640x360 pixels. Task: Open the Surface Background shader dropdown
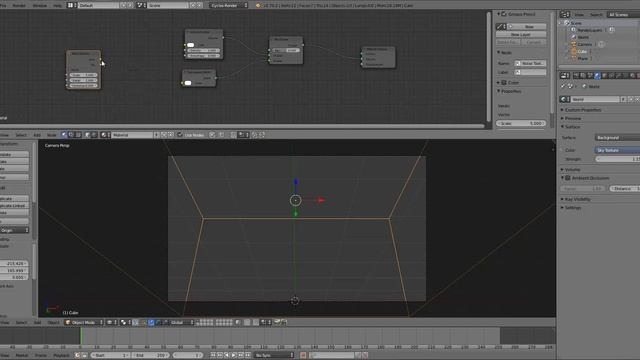(617, 138)
